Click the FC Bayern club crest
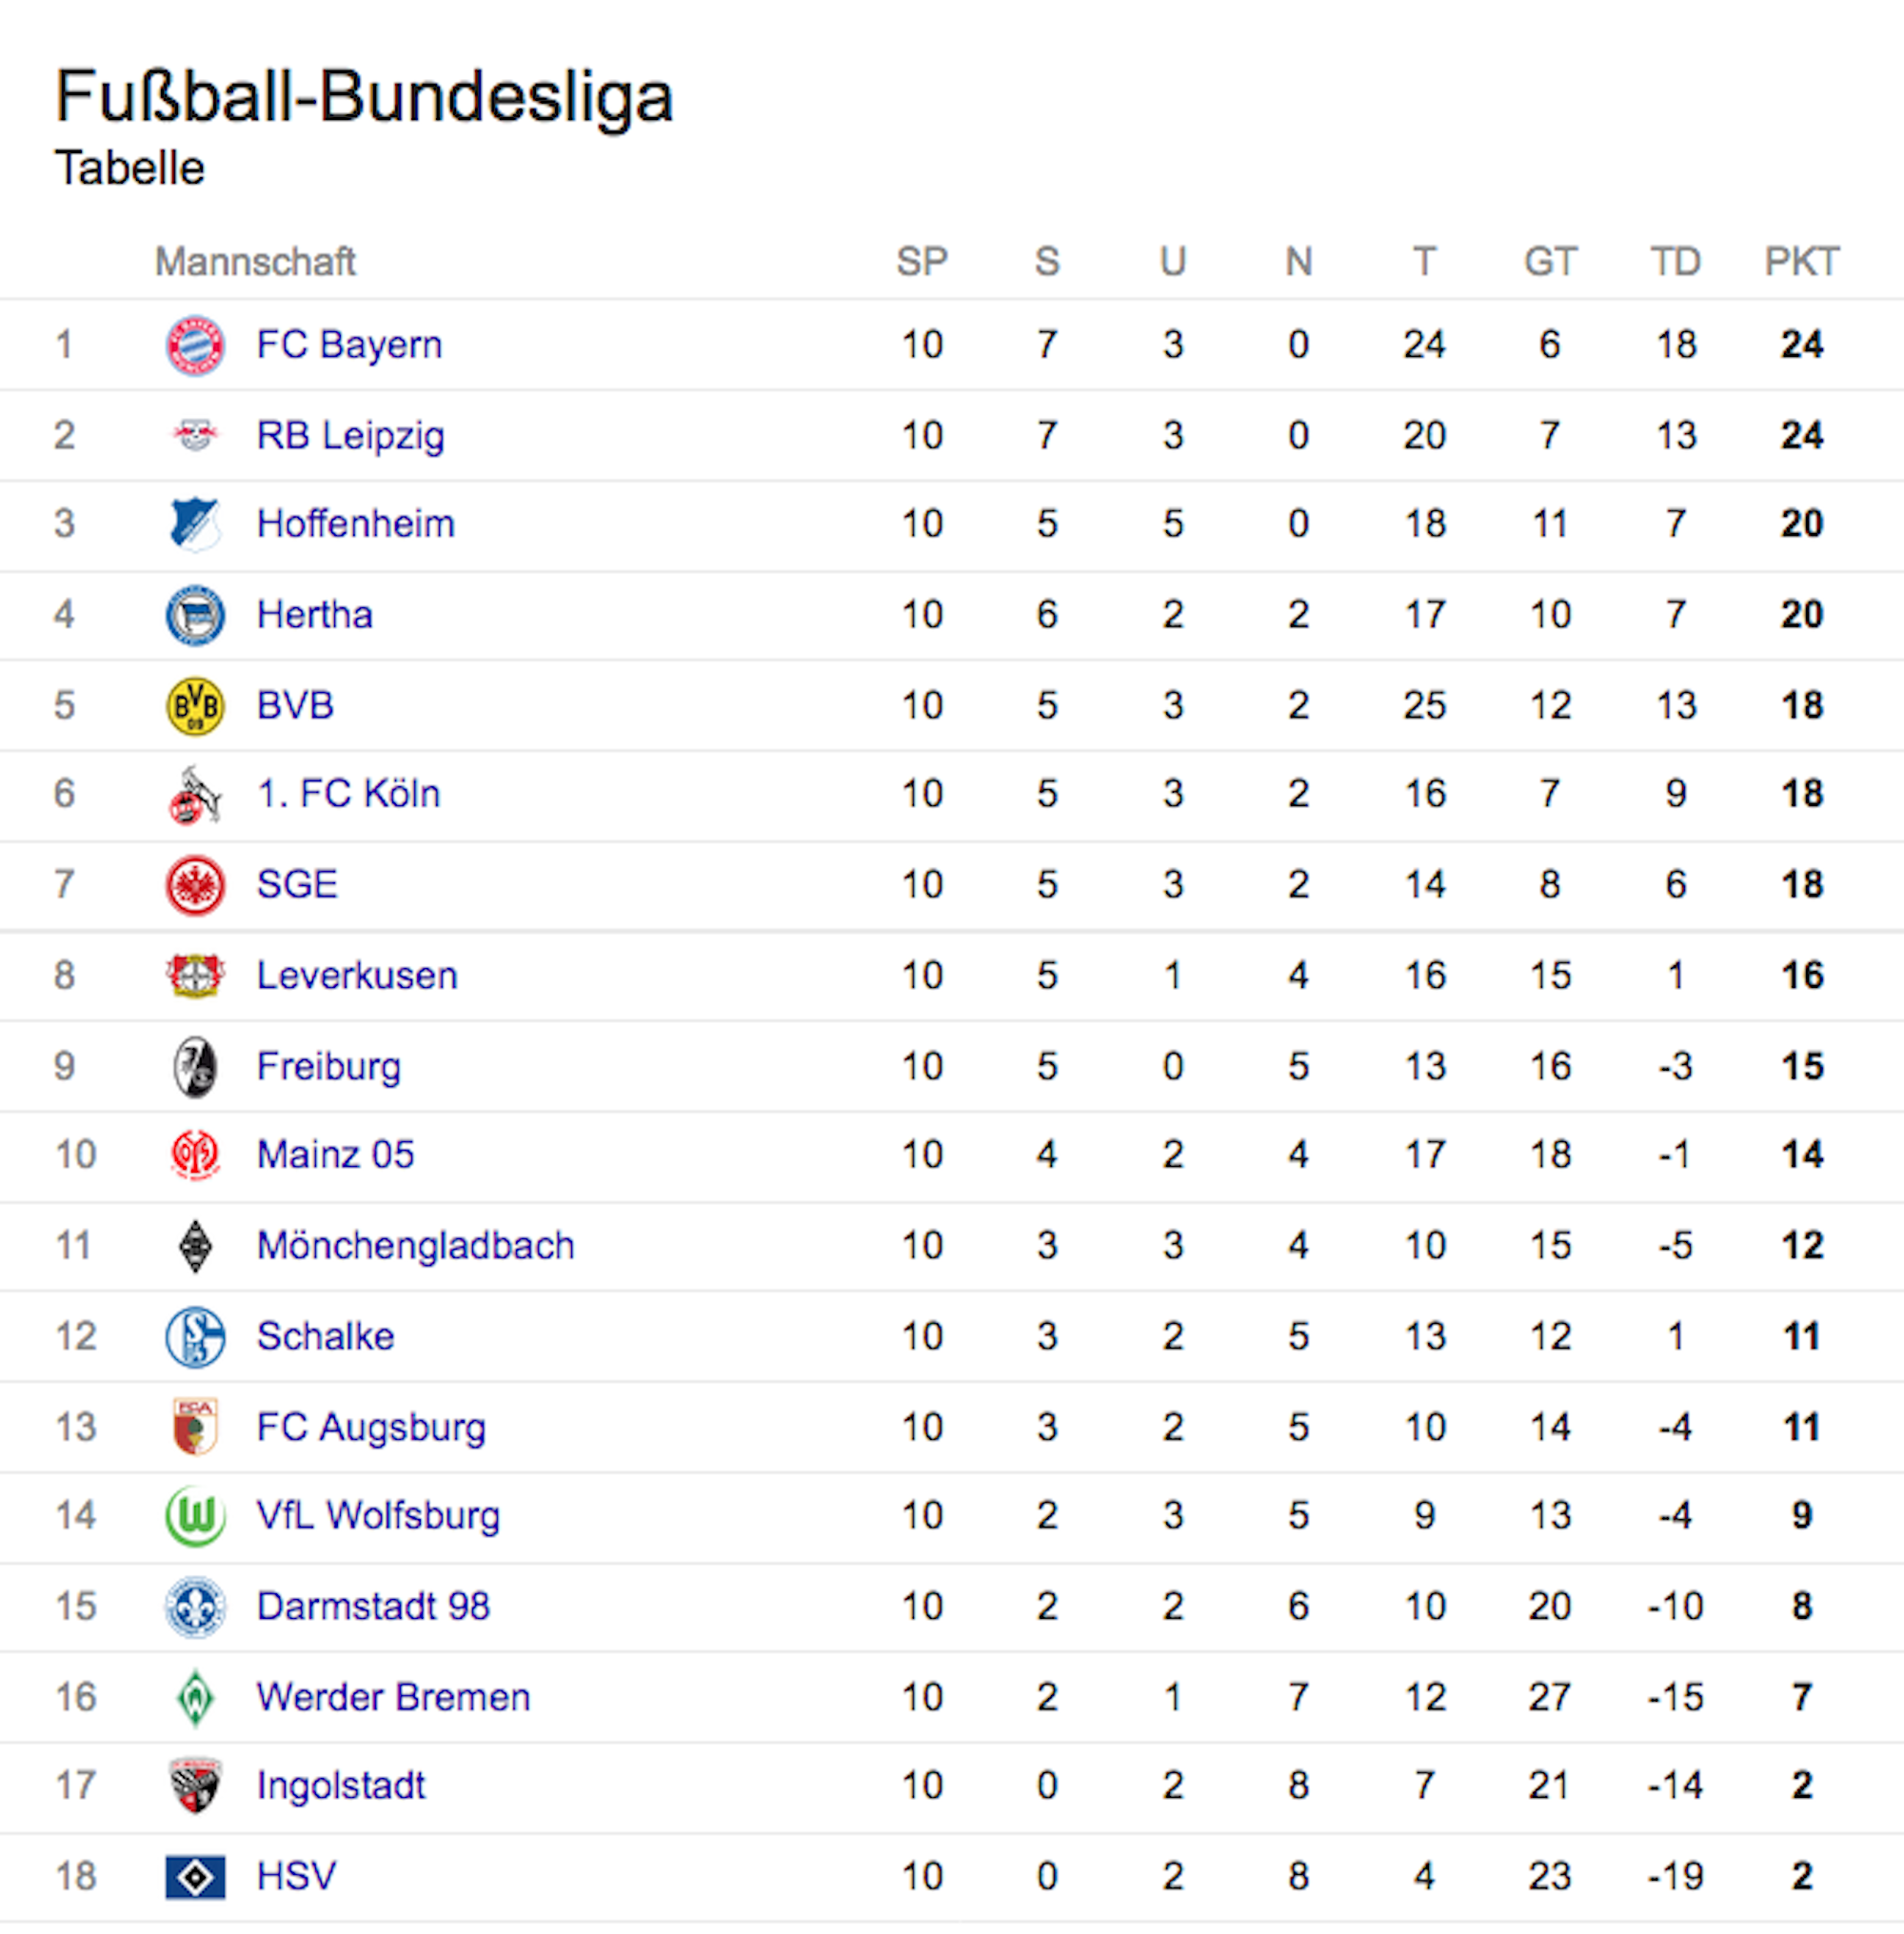1904x1934 pixels. (195, 345)
